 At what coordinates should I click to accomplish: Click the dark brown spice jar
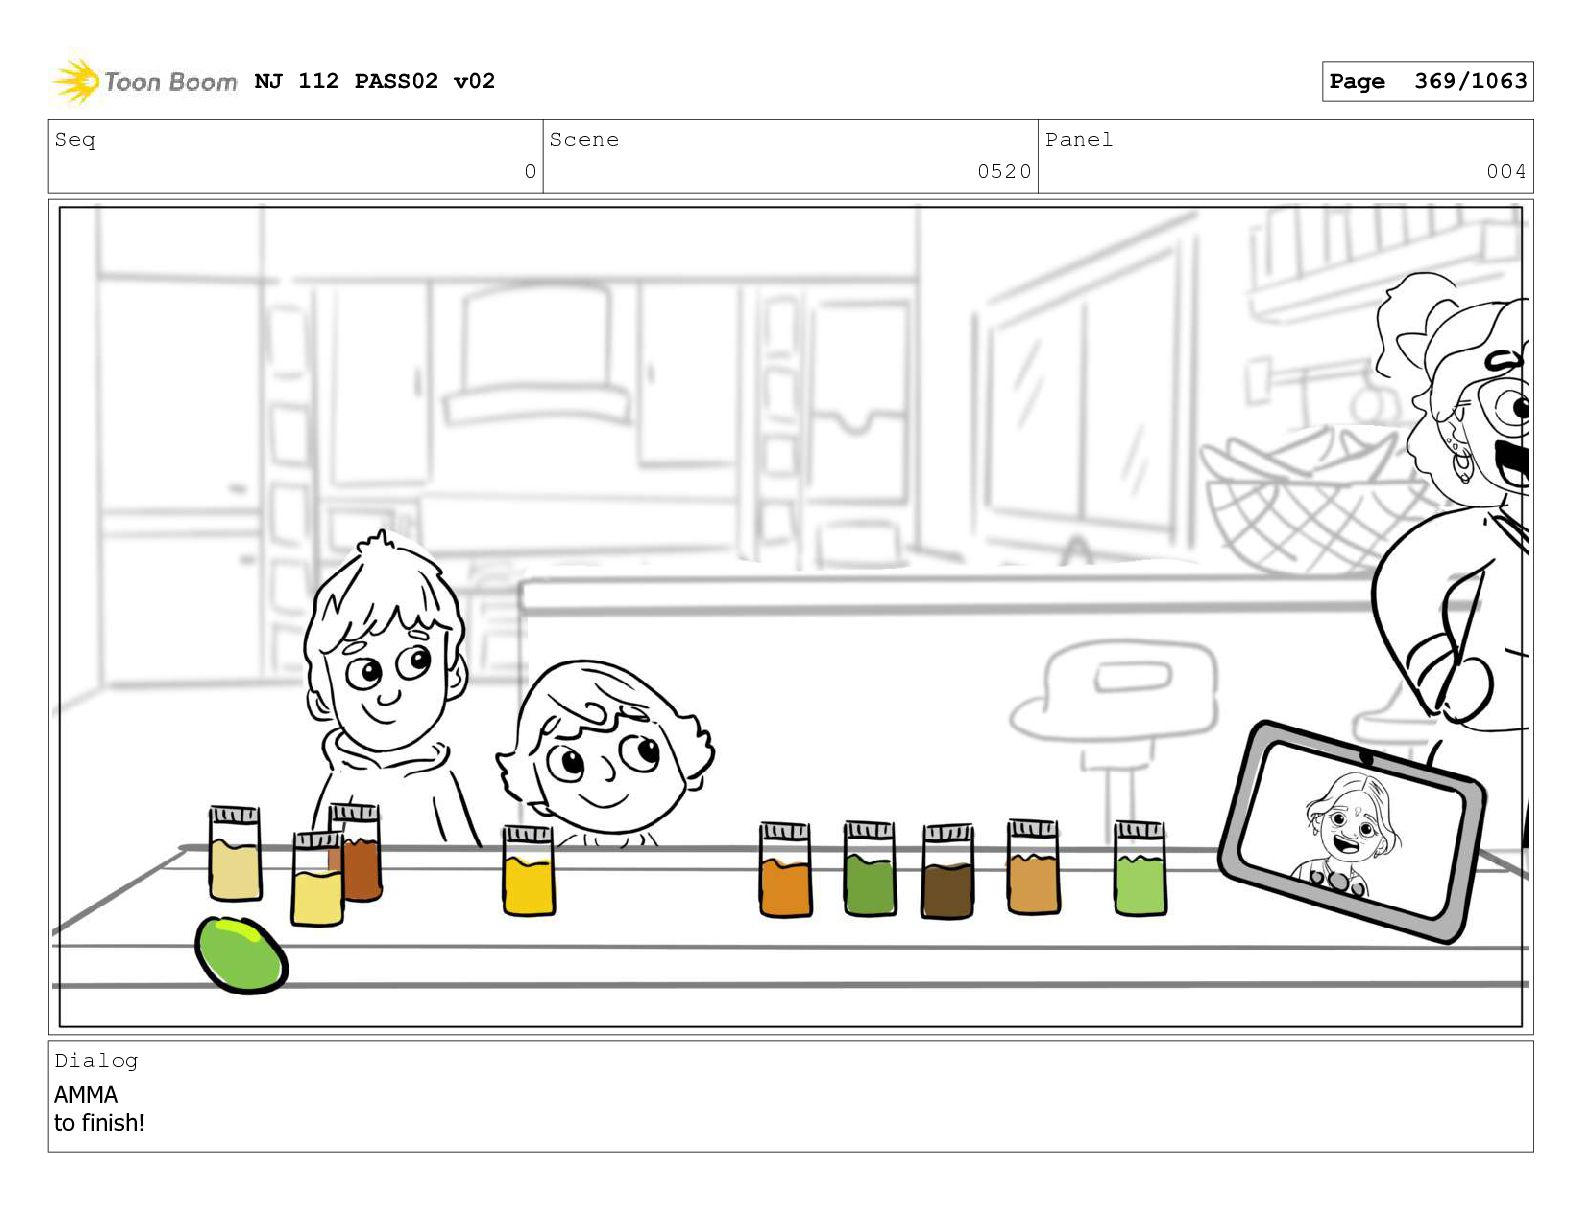(947, 871)
